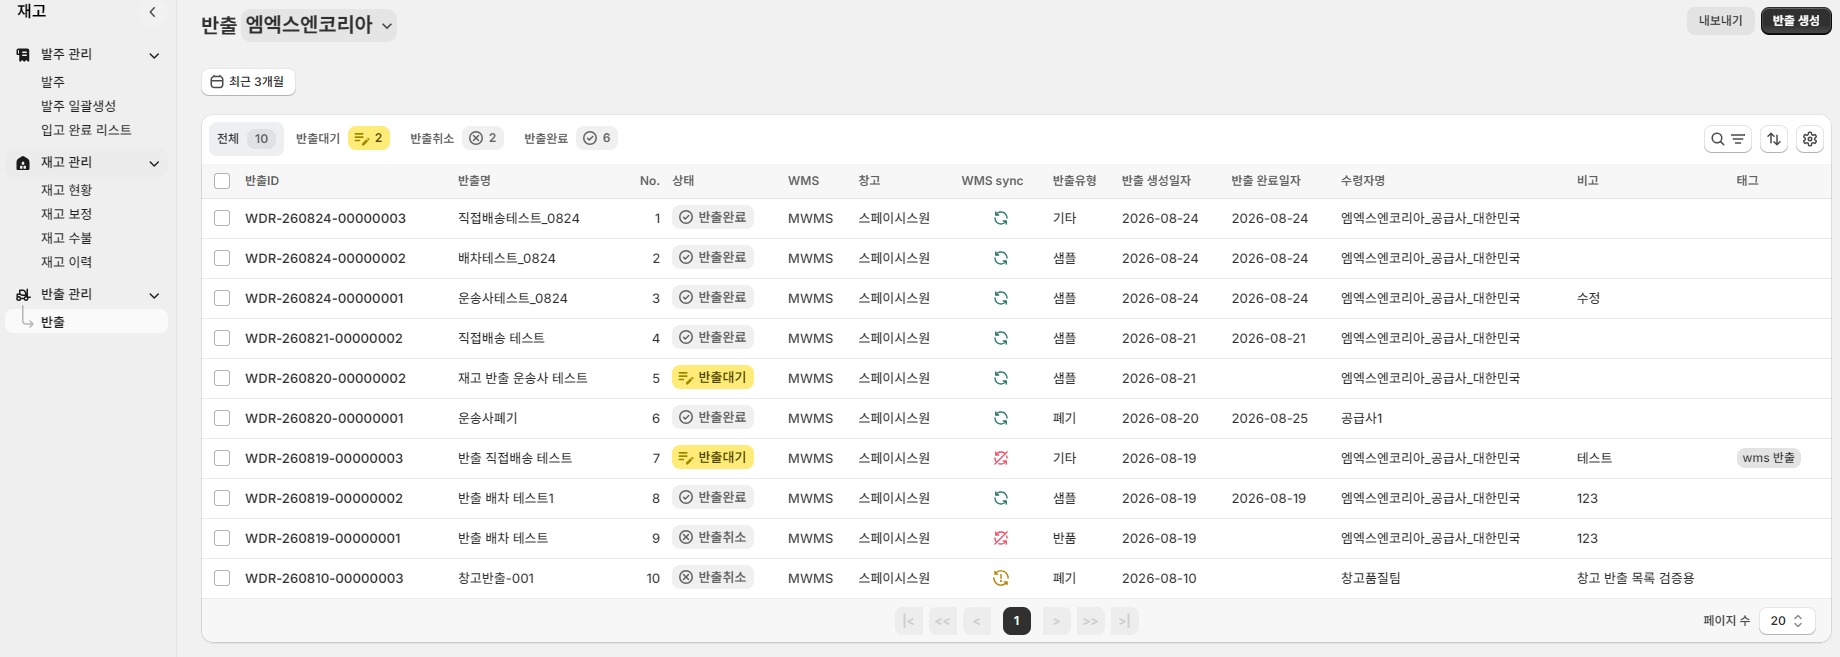The image size is (1840, 657).
Task: Click WMS sync icon for WDR-260824-00000003
Action: coord(1000,218)
